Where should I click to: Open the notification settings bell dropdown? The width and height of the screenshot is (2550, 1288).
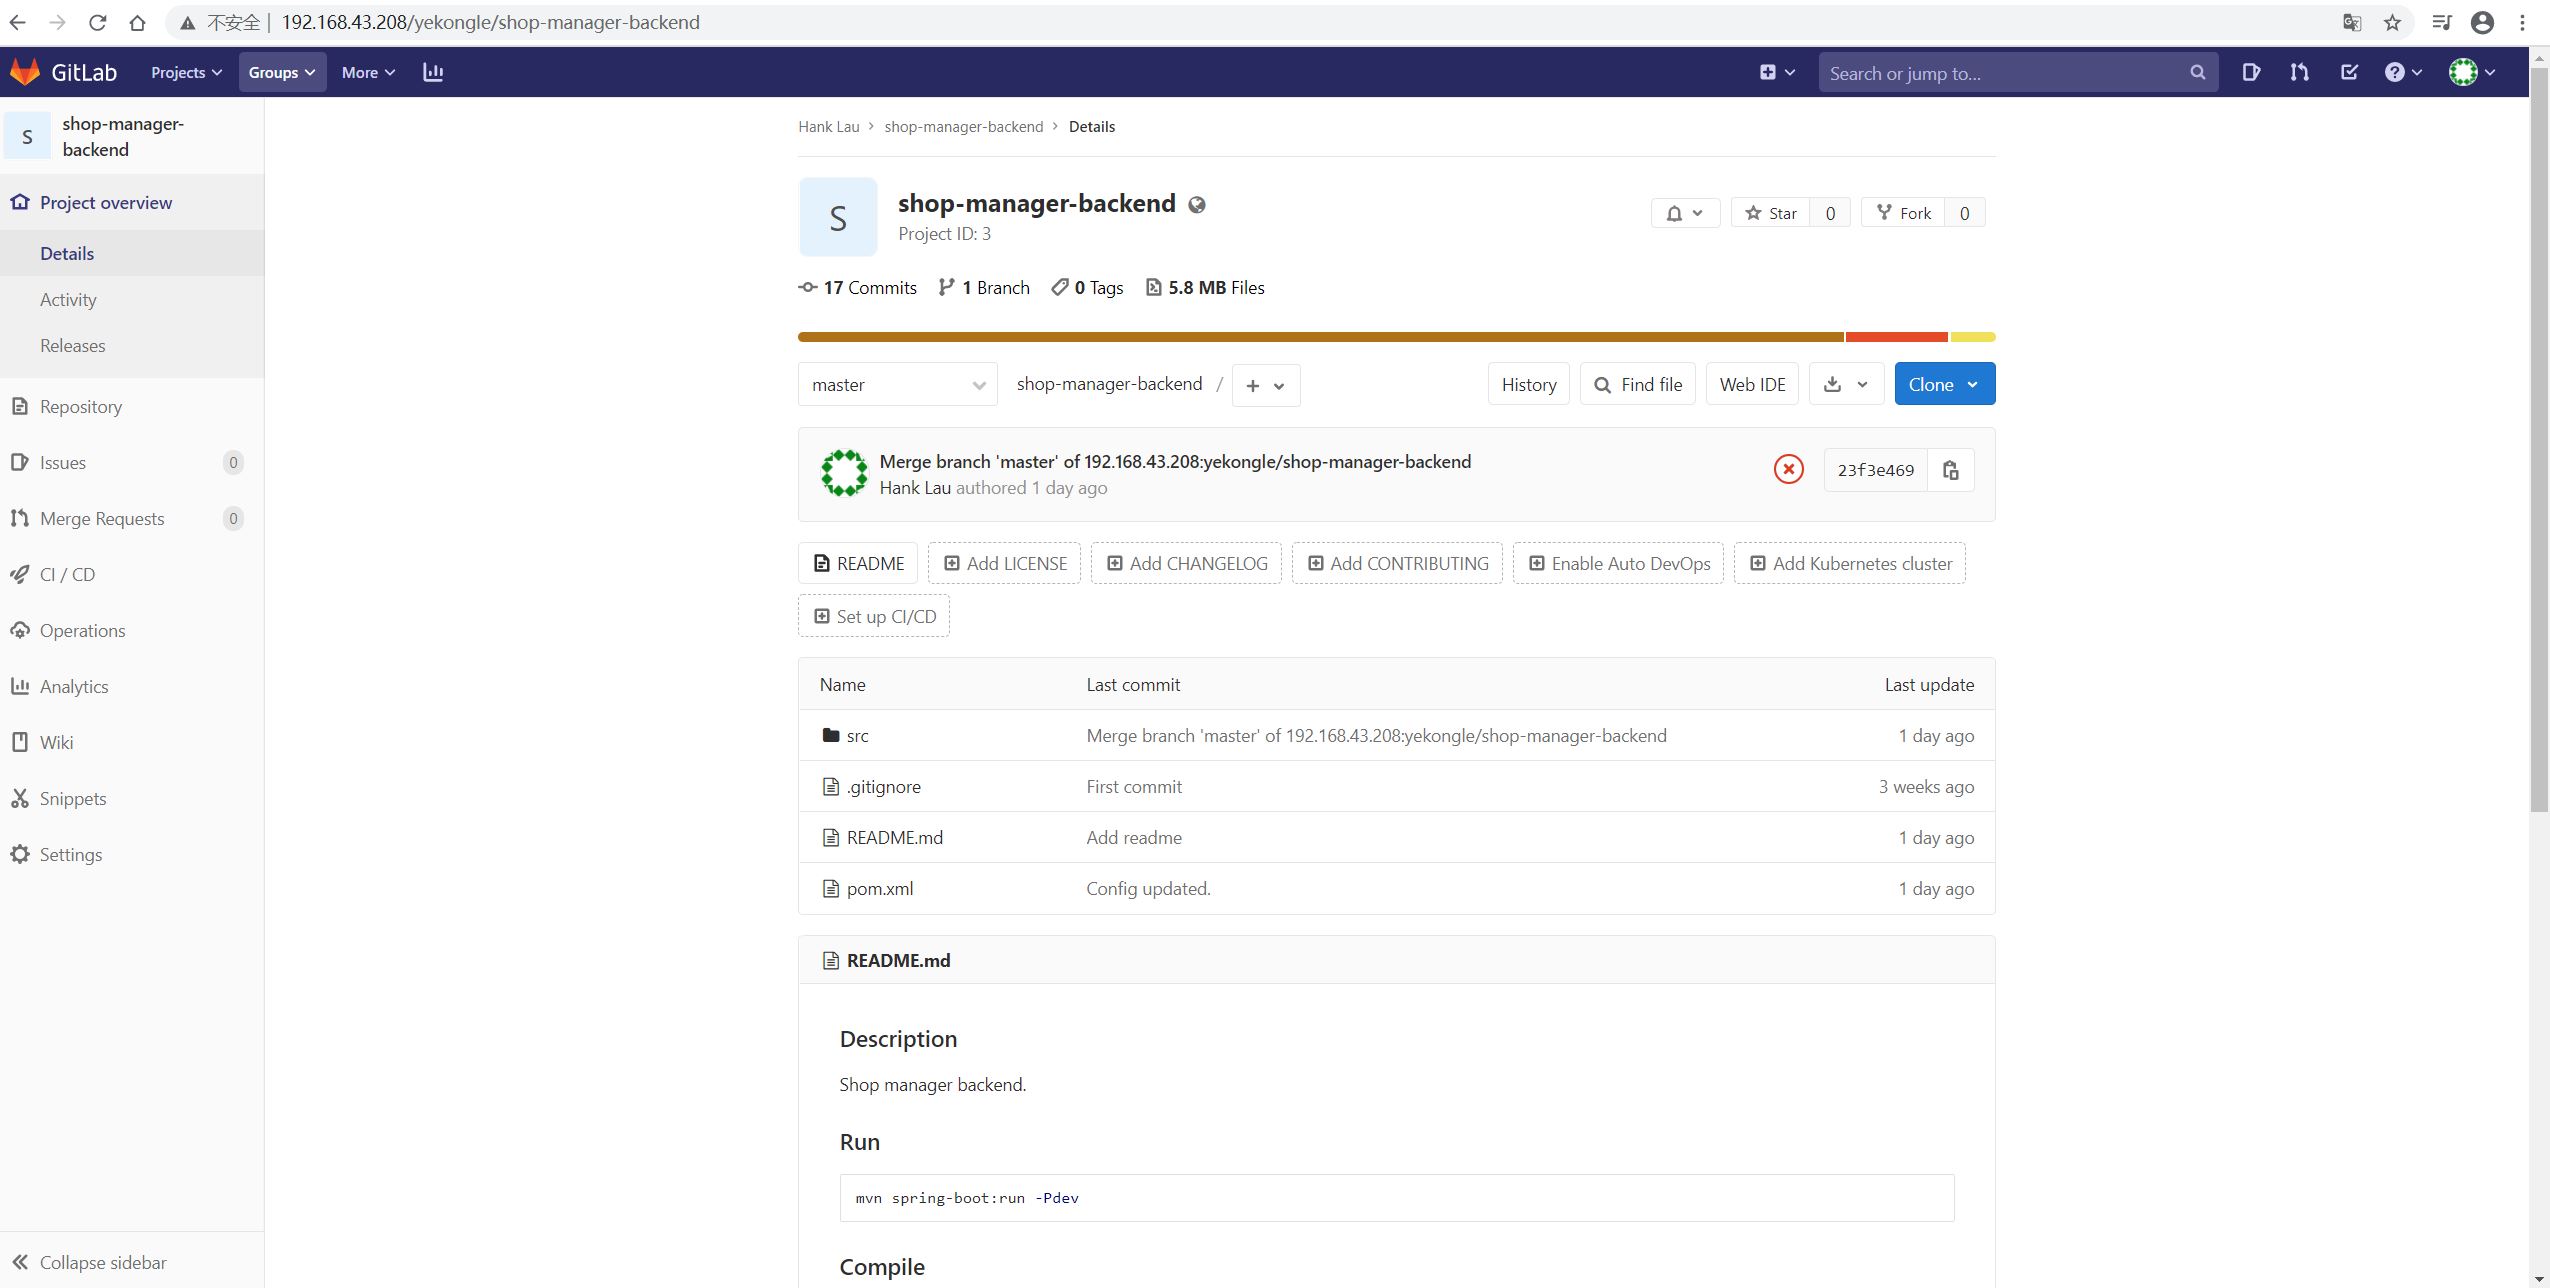pos(1684,213)
